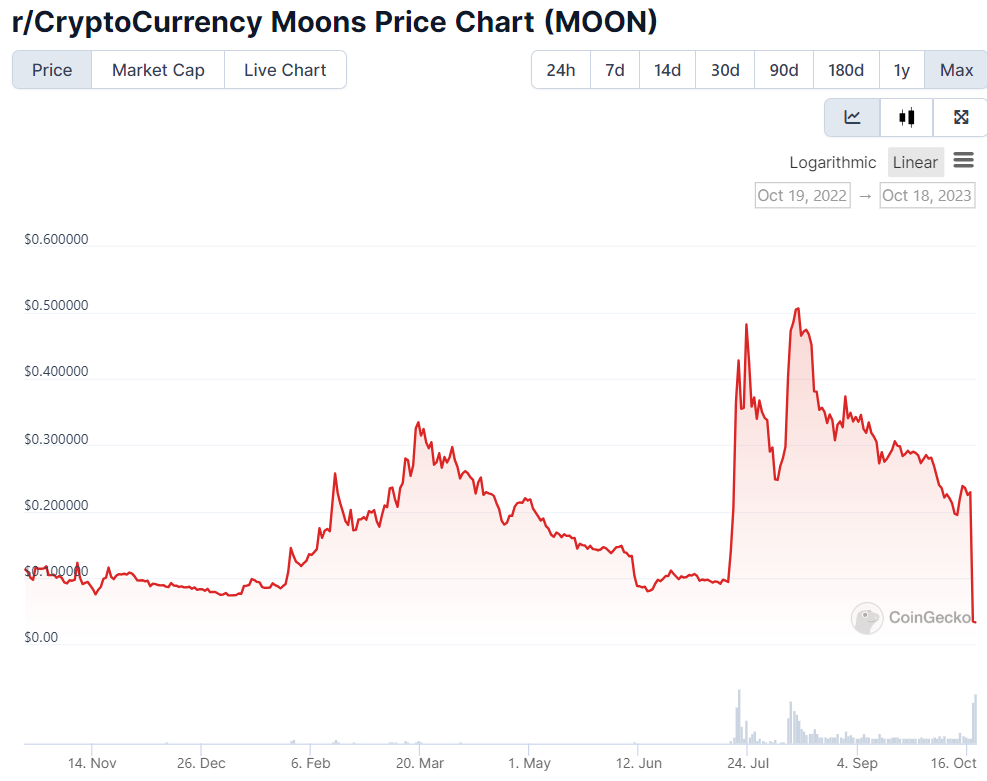Viewport: 987px width, 781px height.
Task: Open the Price tab
Action: click(x=52, y=70)
